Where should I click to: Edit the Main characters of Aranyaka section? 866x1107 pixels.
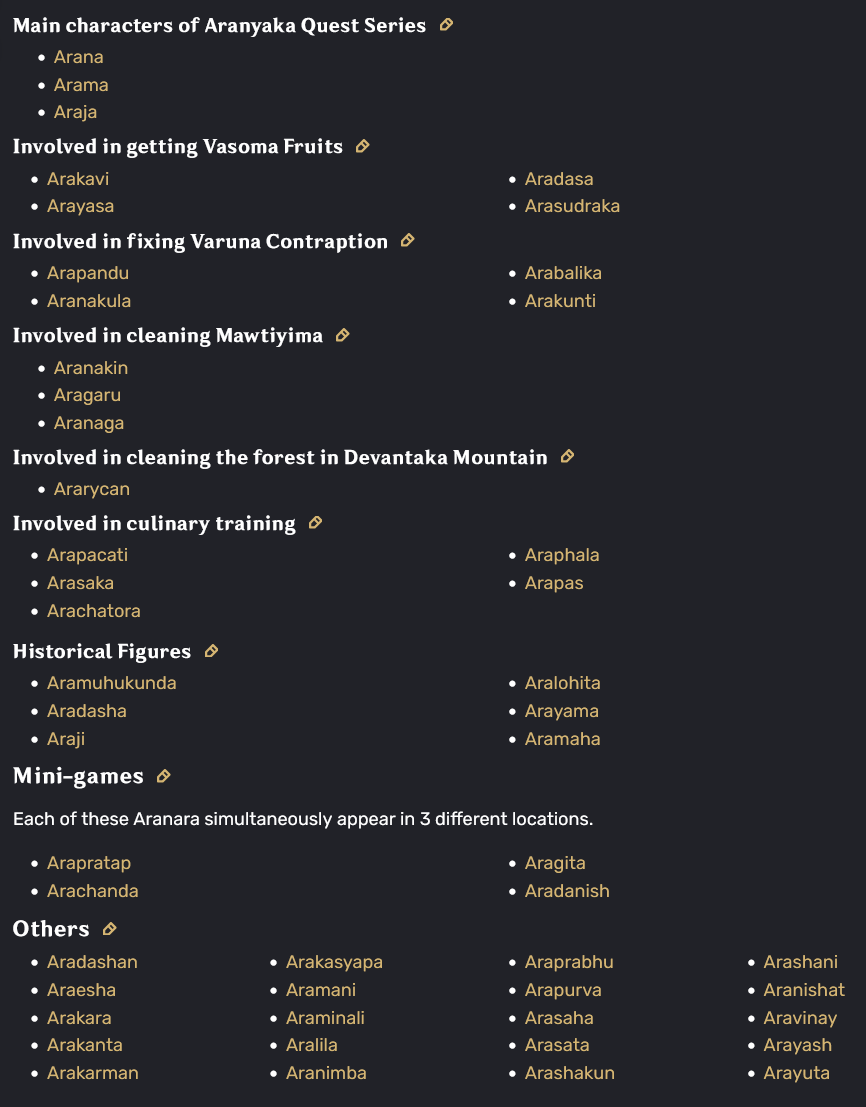(x=446, y=25)
